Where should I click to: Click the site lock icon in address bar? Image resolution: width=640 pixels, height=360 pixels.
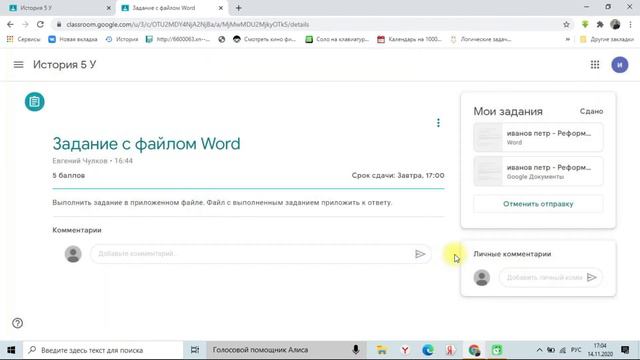(59, 24)
